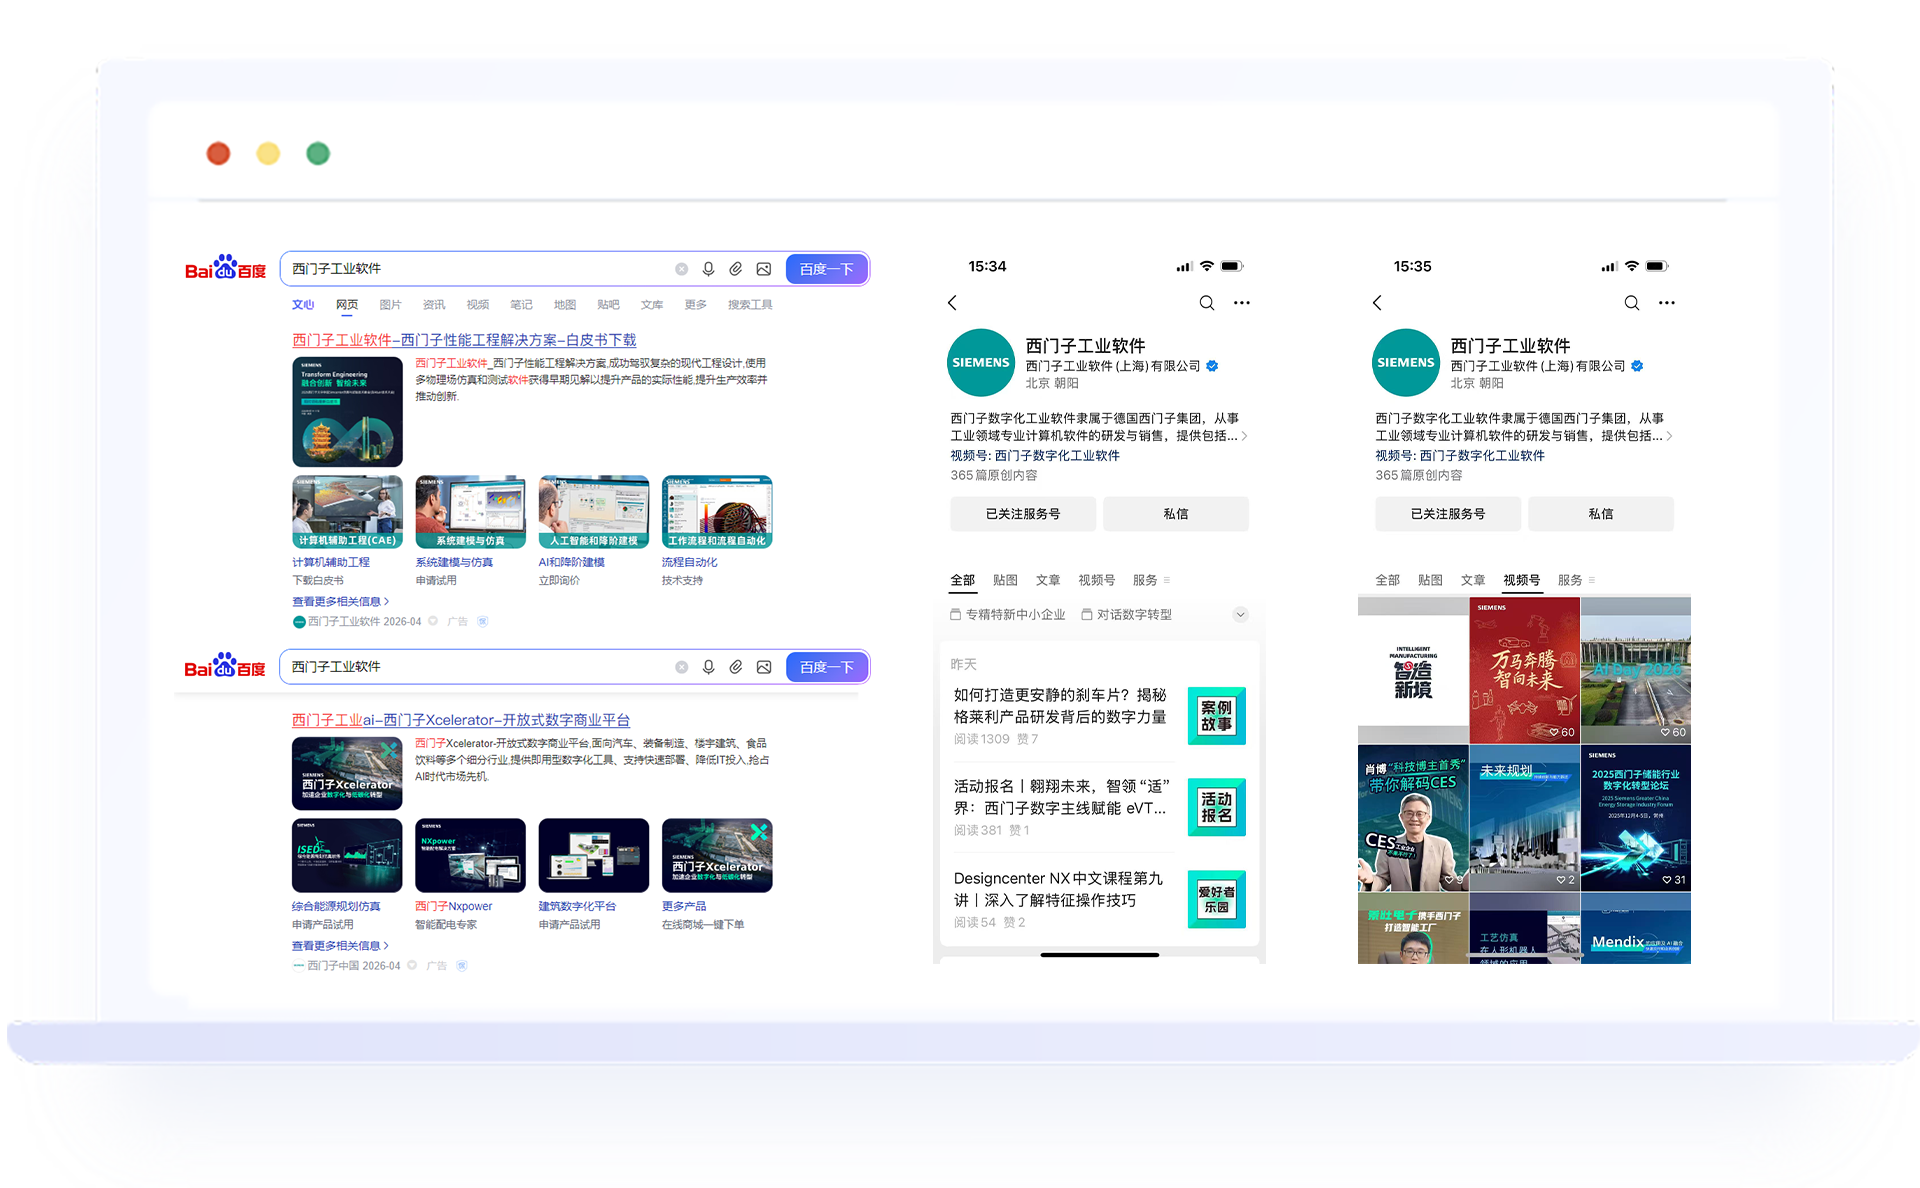
Task: Tap 私信 on the 15:35 phone screen
Action: [x=1600, y=514]
